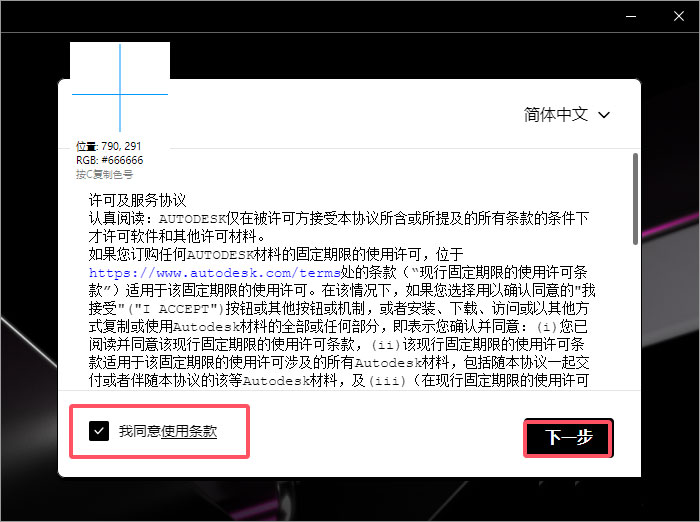The width and height of the screenshot is (700, 522).
Task: Click the 我同意 label next to checkbox
Action: coord(139,431)
